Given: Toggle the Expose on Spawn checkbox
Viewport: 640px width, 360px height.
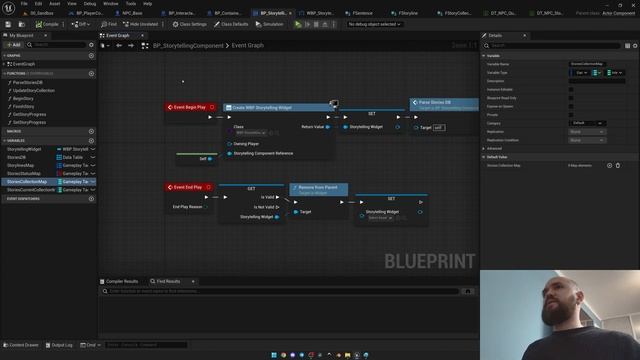Looking at the screenshot, I should pos(571,107).
